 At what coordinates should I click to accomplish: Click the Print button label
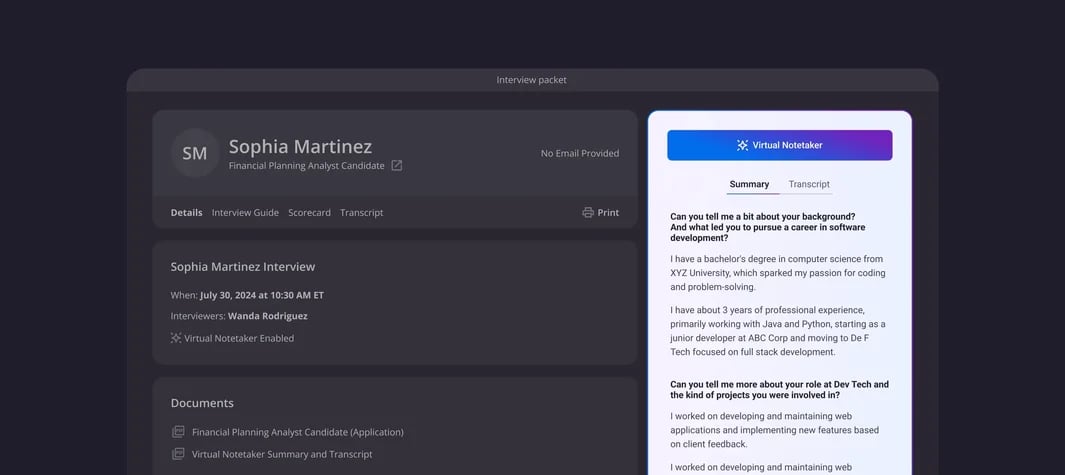608,213
